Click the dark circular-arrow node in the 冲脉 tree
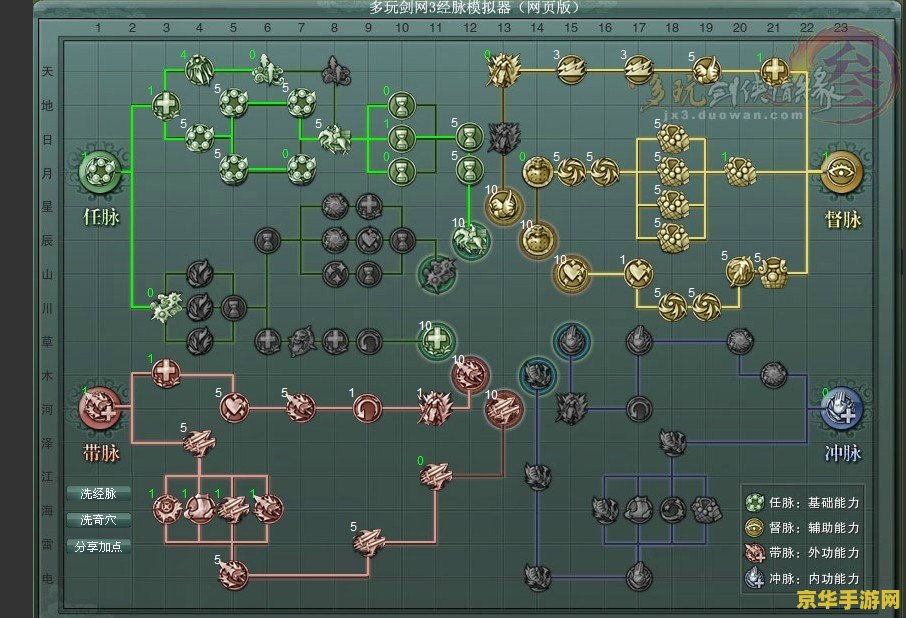This screenshot has width=906, height=618. tap(638, 409)
